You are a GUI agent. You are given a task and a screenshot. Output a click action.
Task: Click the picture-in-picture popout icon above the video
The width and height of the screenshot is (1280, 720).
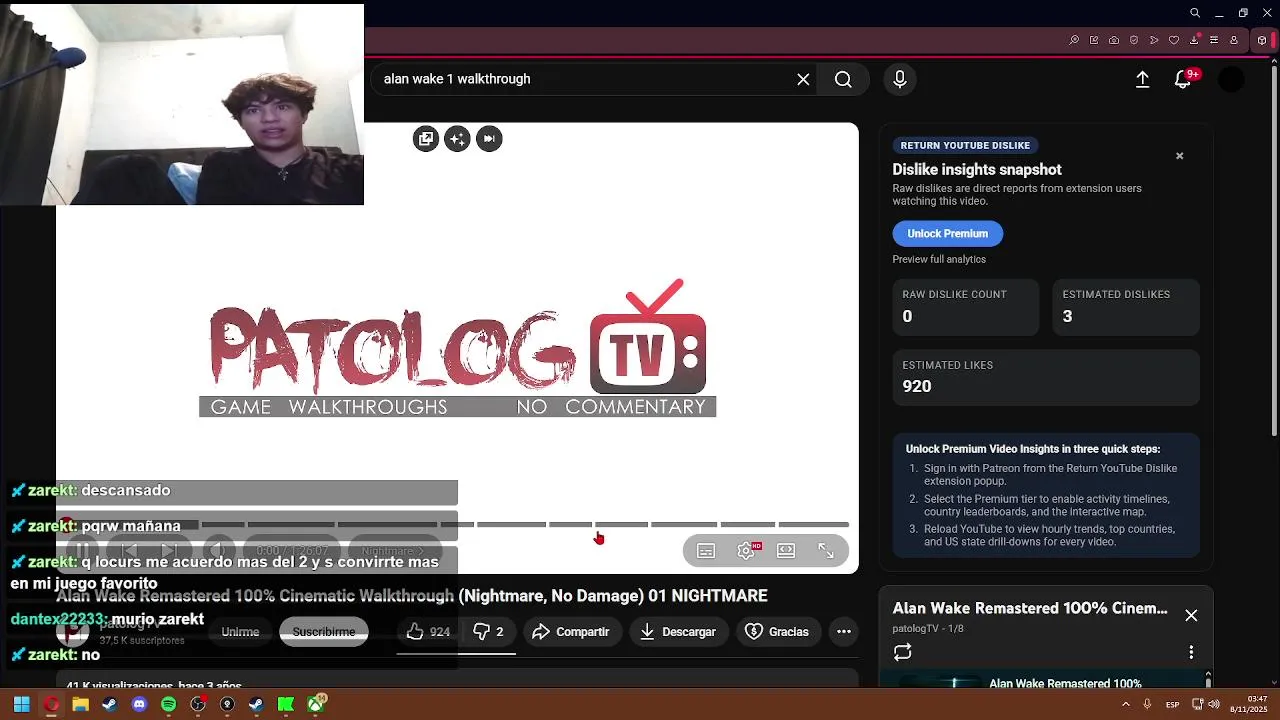pyautogui.click(x=426, y=139)
